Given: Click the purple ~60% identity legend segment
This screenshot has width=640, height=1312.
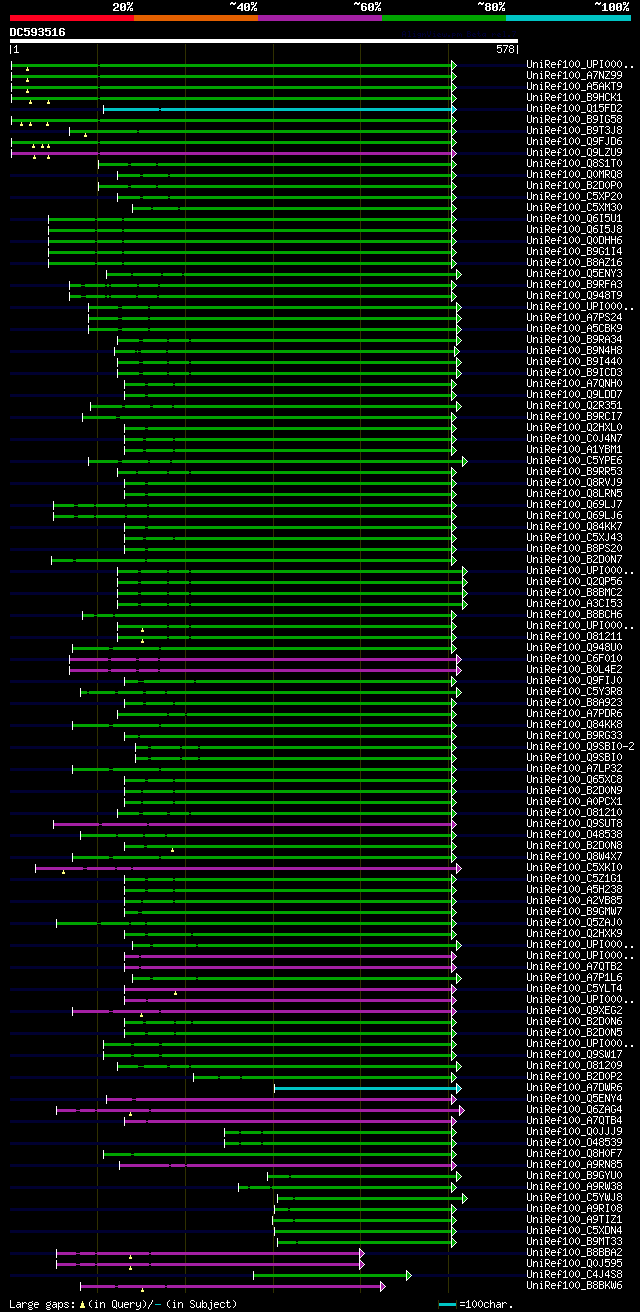Looking at the screenshot, I should (x=319, y=18).
